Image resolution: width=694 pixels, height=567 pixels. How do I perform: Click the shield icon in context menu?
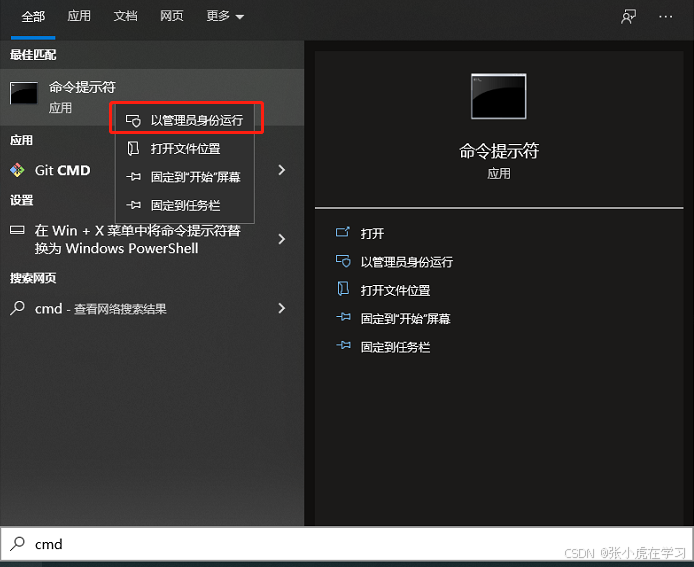[133, 120]
